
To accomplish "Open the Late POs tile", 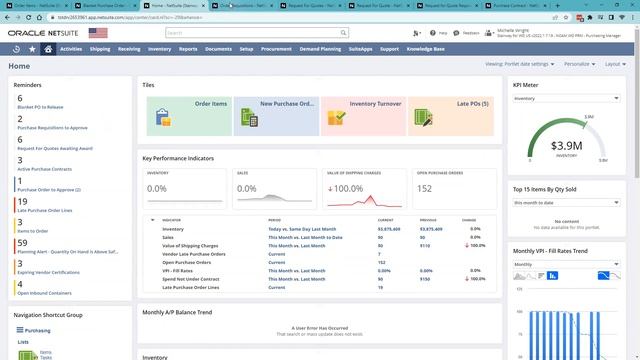I will 451,116.
